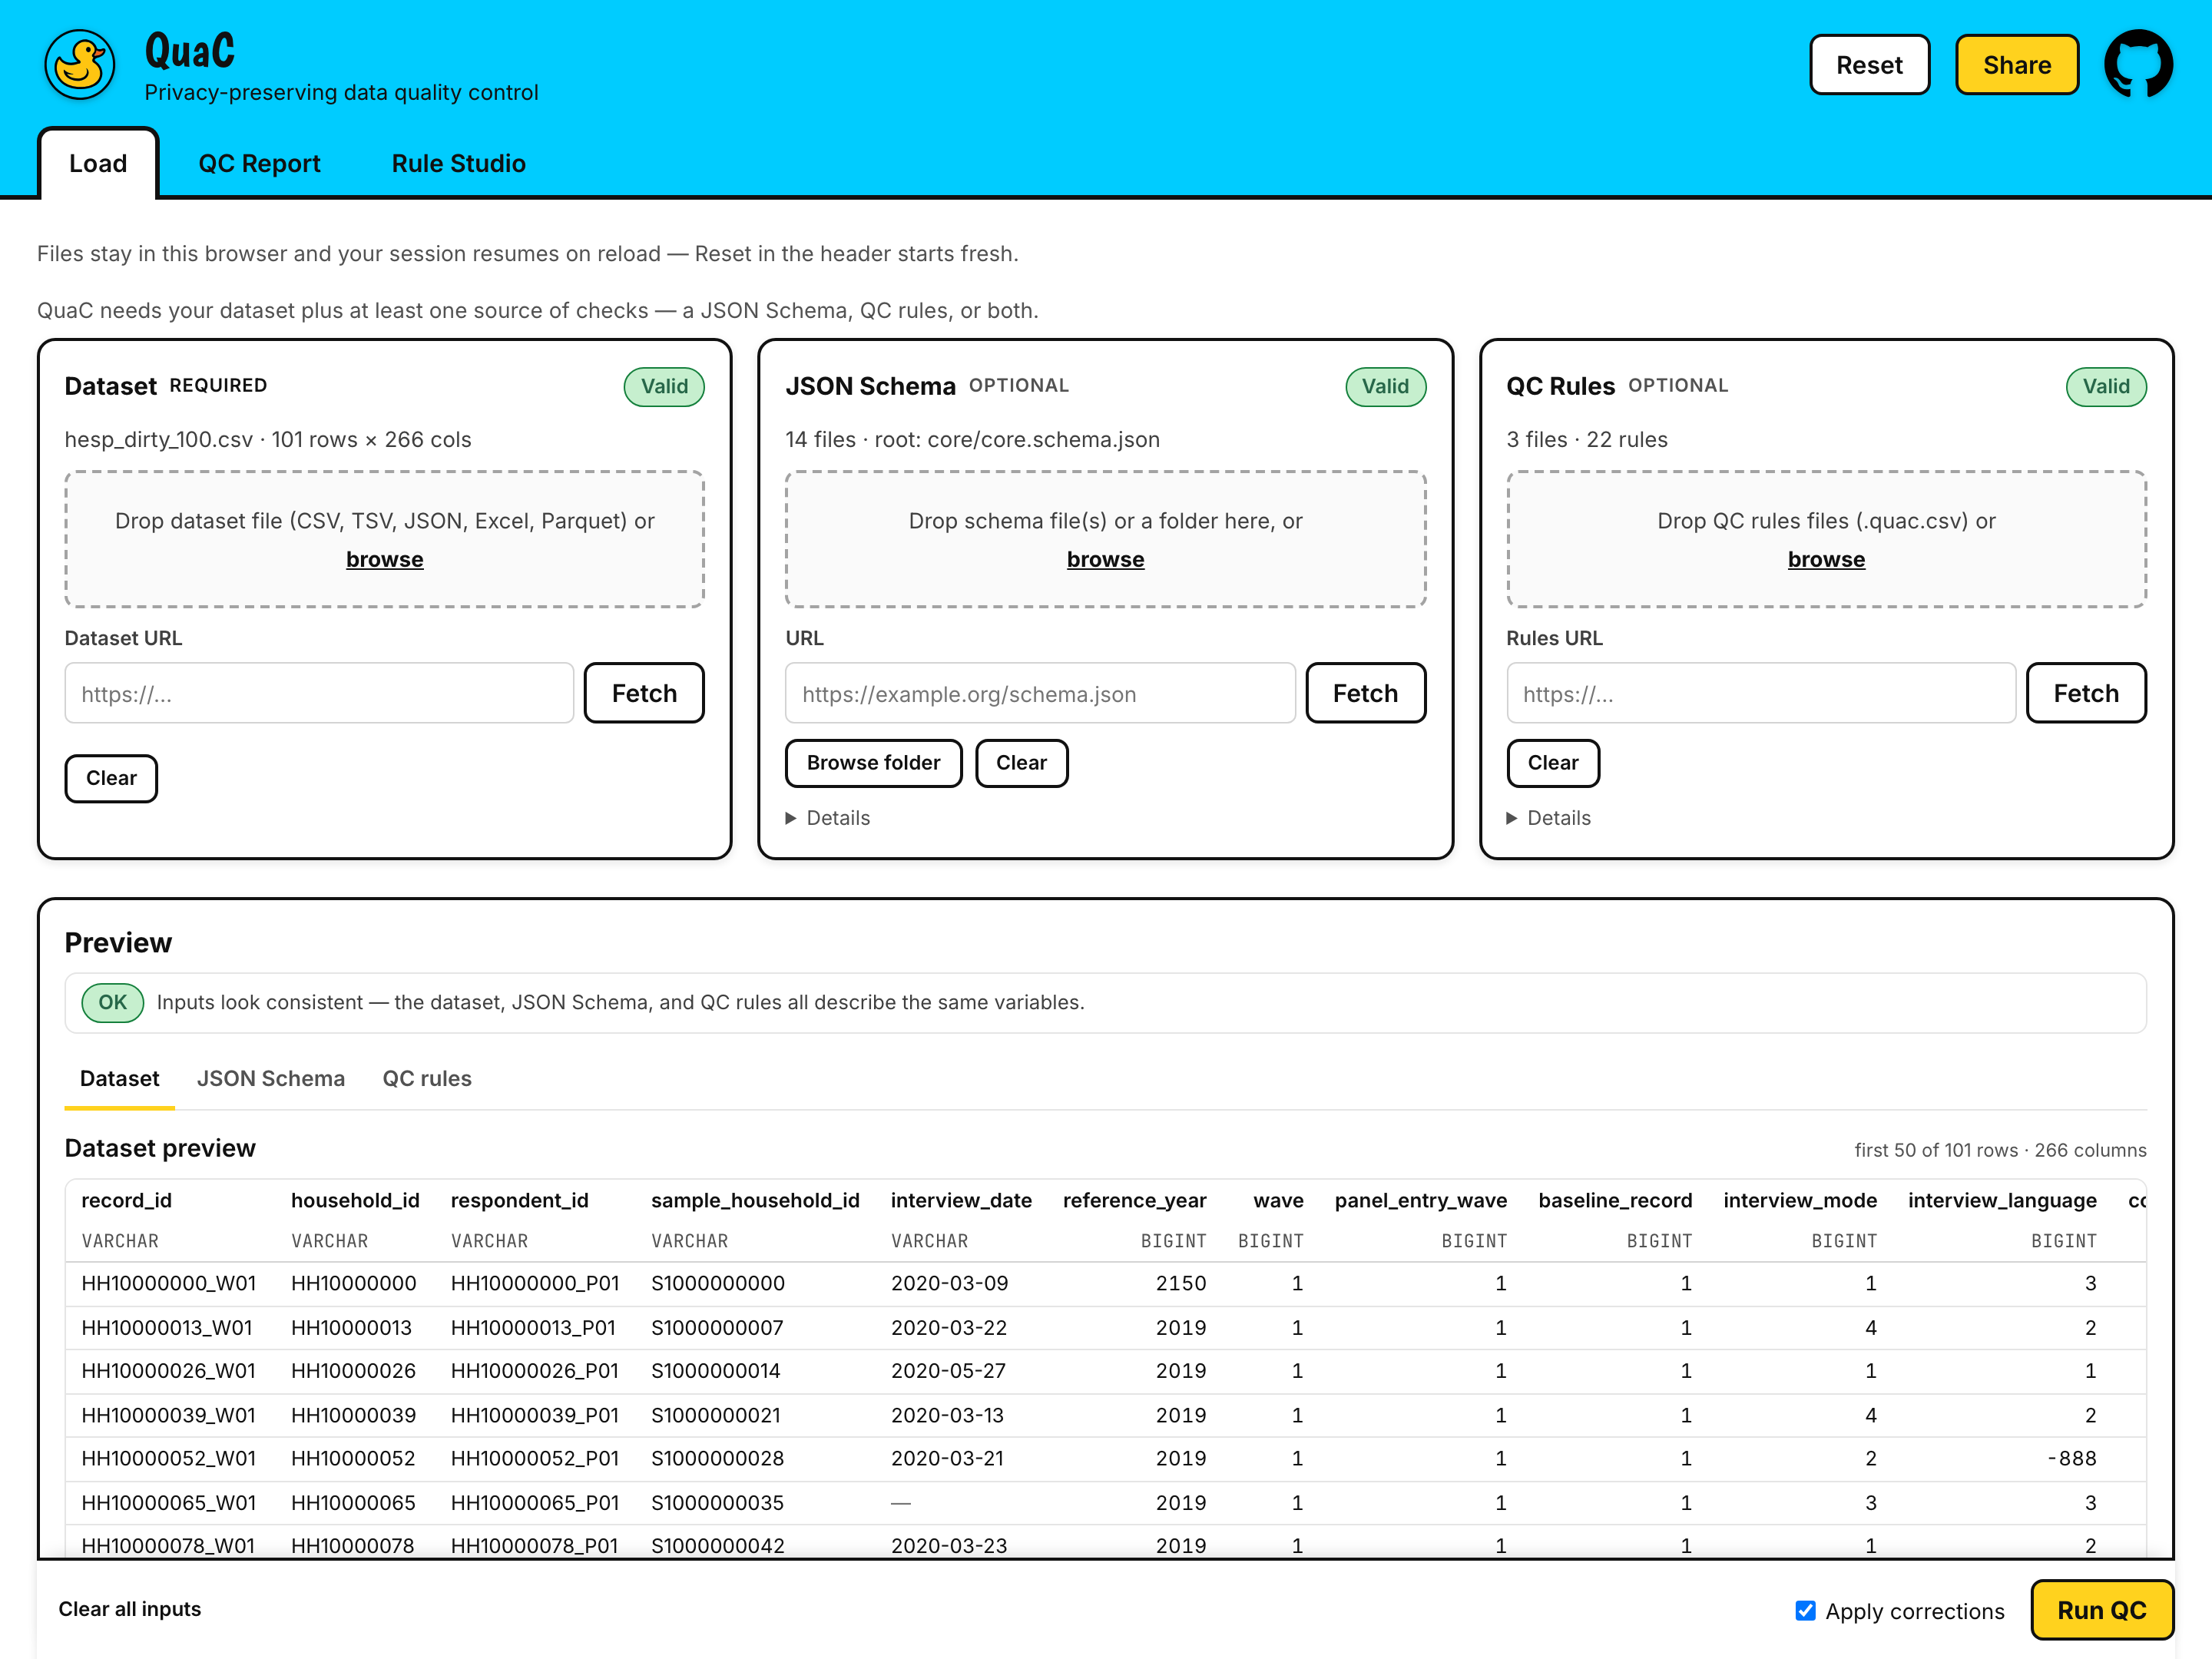
Task: Select cell HH10000000_W01
Action: (x=169, y=1284)
